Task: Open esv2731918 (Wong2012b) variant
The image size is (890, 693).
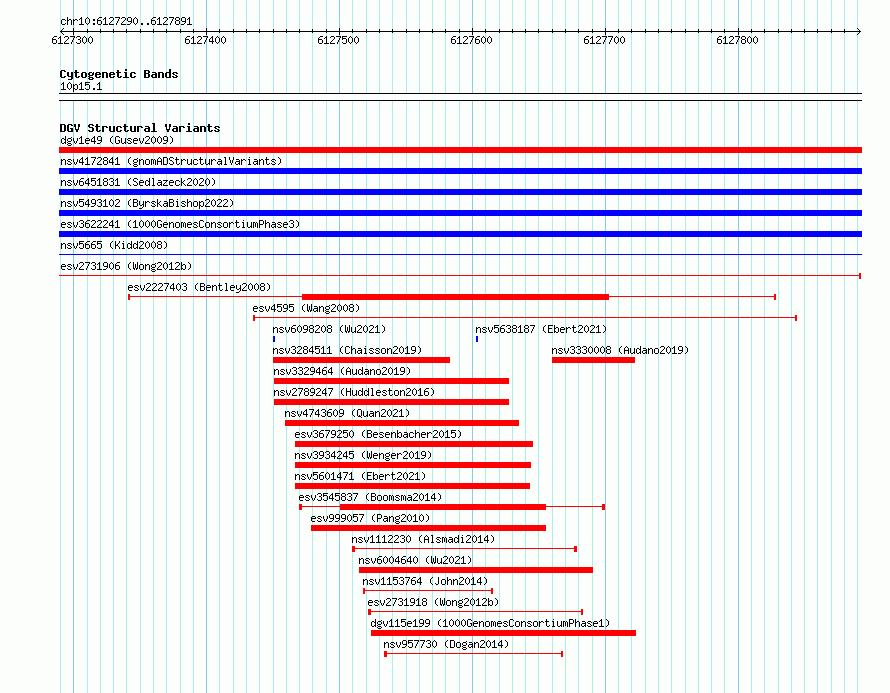Action: [433, 602]
